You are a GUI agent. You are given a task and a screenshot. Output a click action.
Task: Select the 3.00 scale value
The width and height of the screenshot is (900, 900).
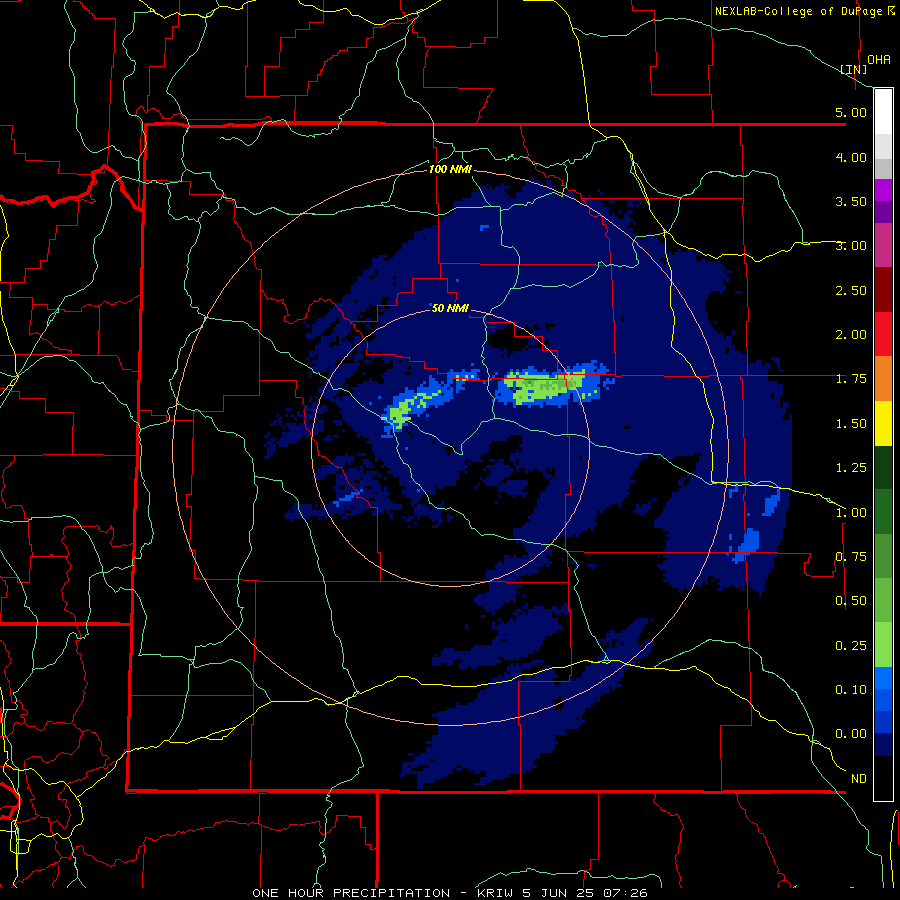tap(851, 246)
